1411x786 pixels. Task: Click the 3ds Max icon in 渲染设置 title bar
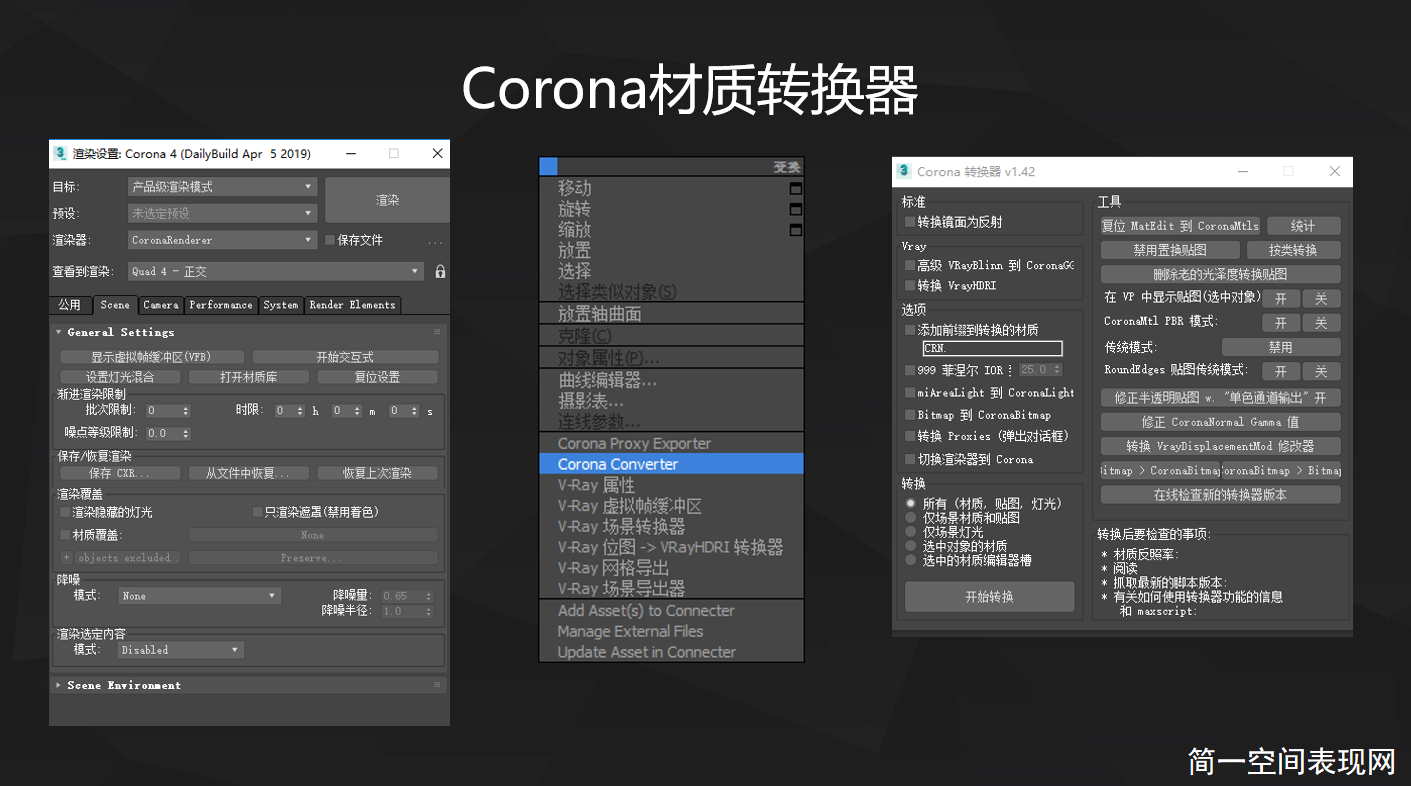pos(60,153)
